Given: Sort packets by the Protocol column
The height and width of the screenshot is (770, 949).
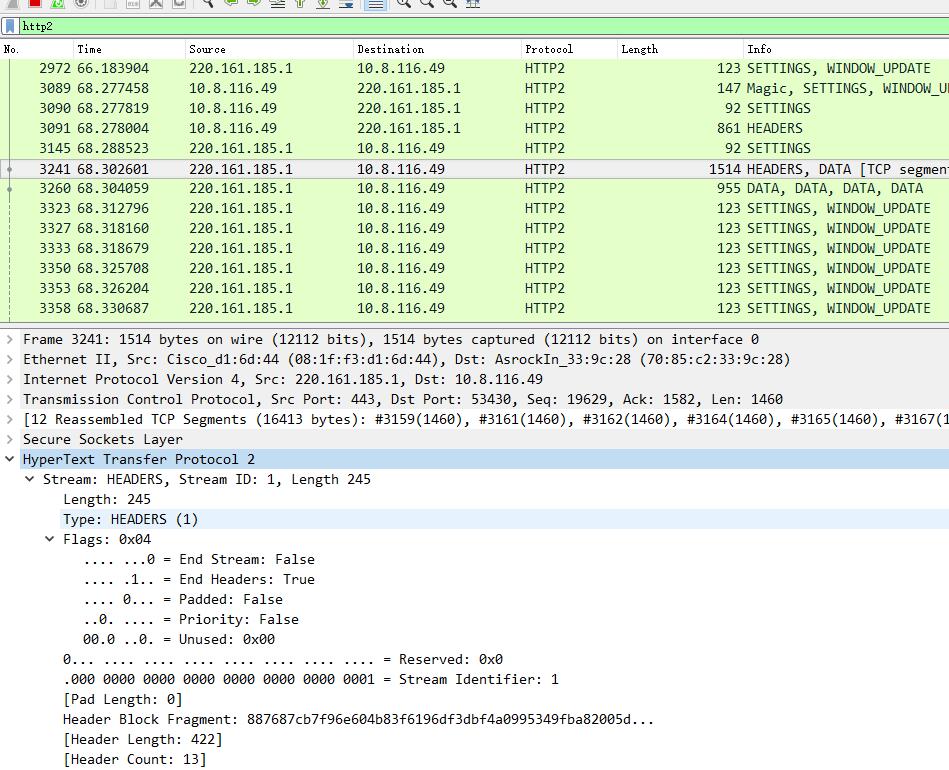Looking at the screenshot, I should 549,49.
